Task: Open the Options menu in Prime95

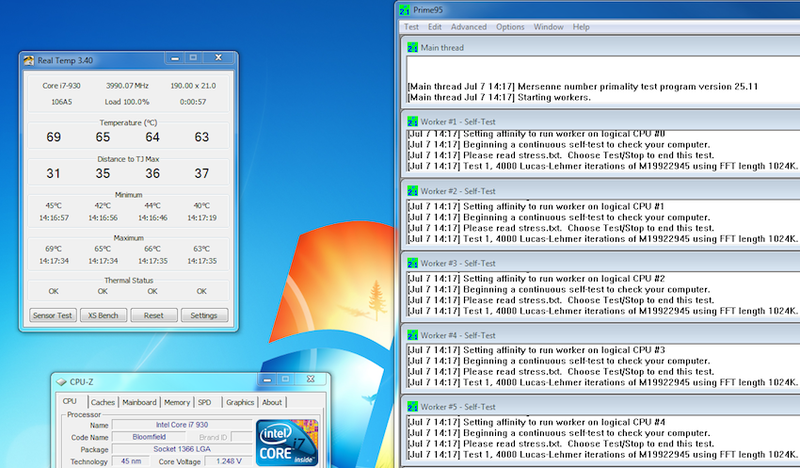Action: click(510, 27)
